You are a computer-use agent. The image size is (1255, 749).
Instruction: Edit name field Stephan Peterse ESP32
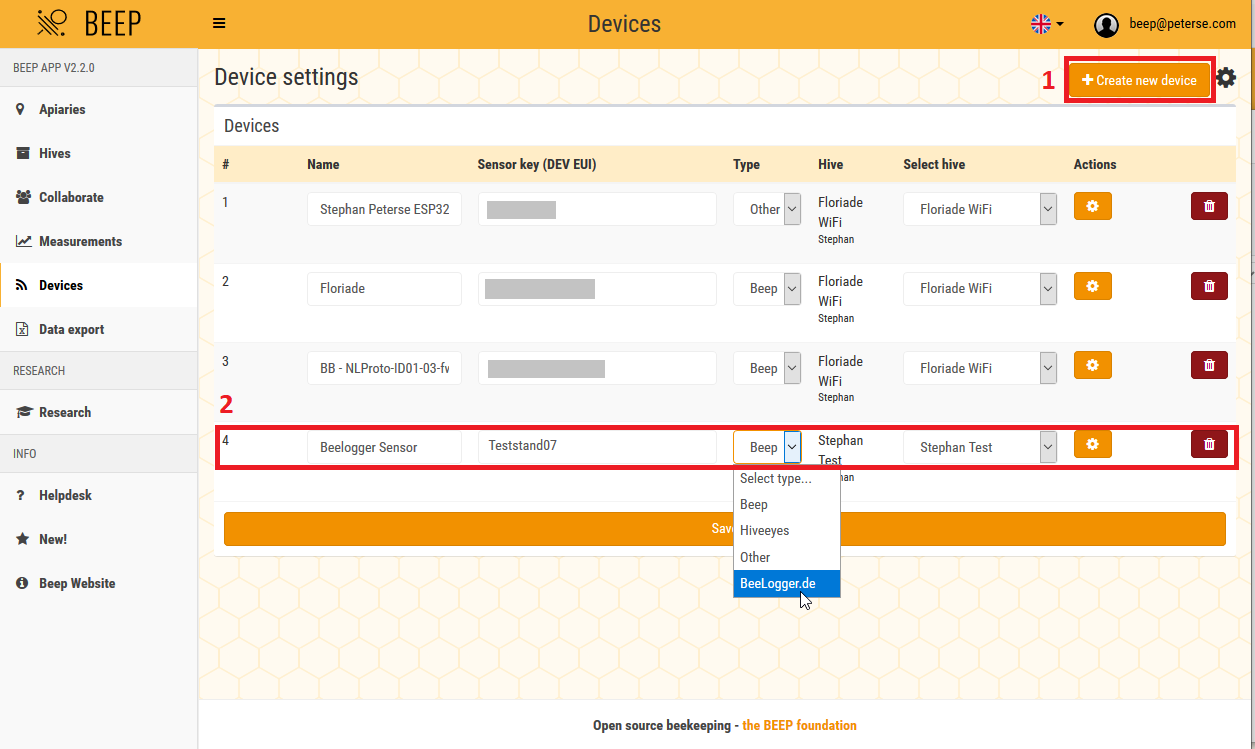coord(384,209)
